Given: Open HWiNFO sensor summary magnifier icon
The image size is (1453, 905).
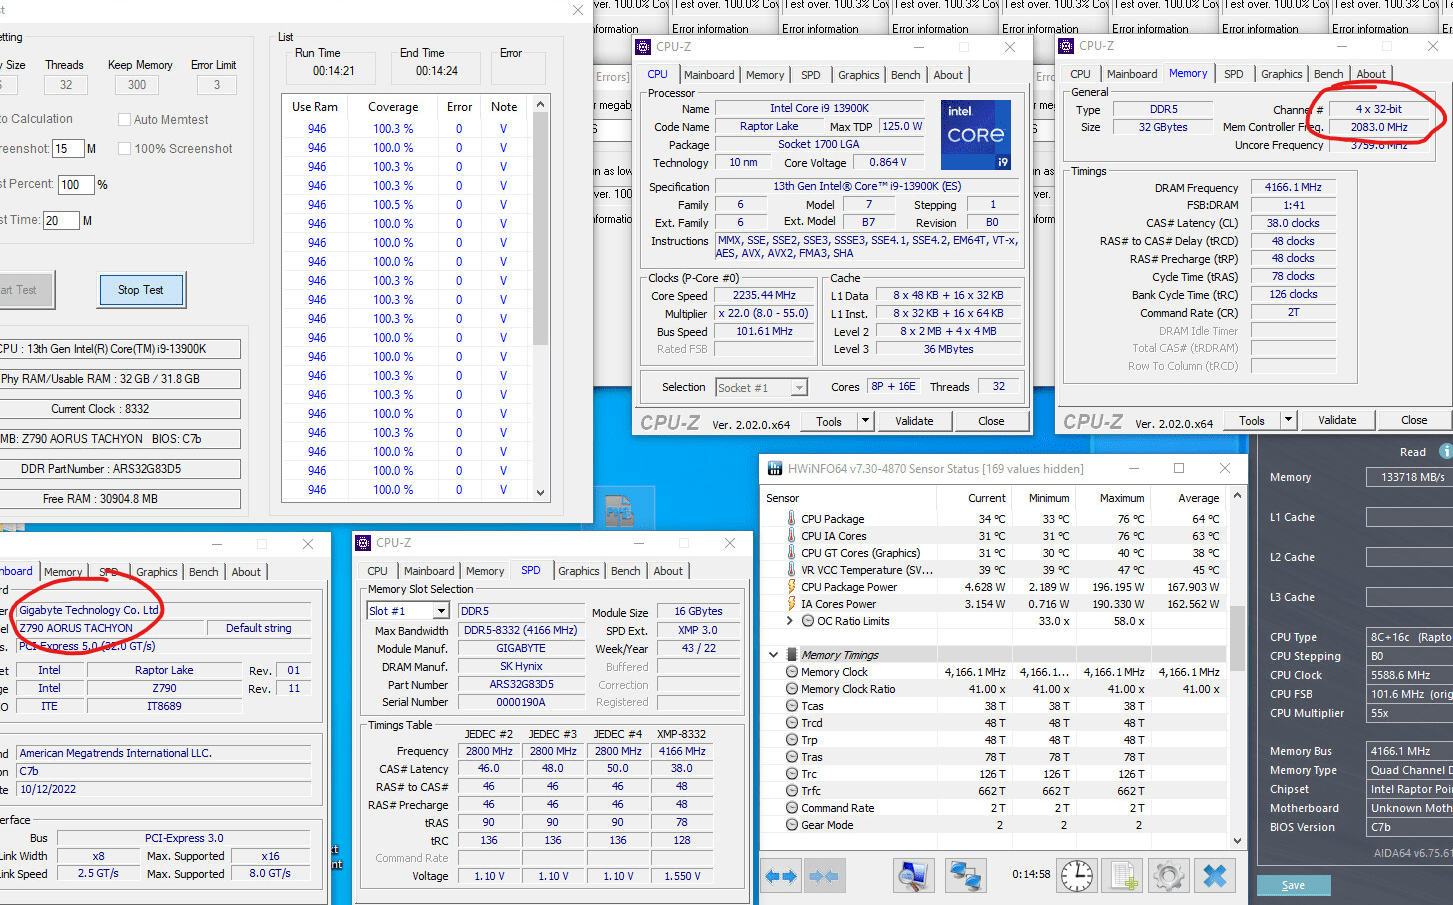Looking at the screenshot, I should (913, 876).
